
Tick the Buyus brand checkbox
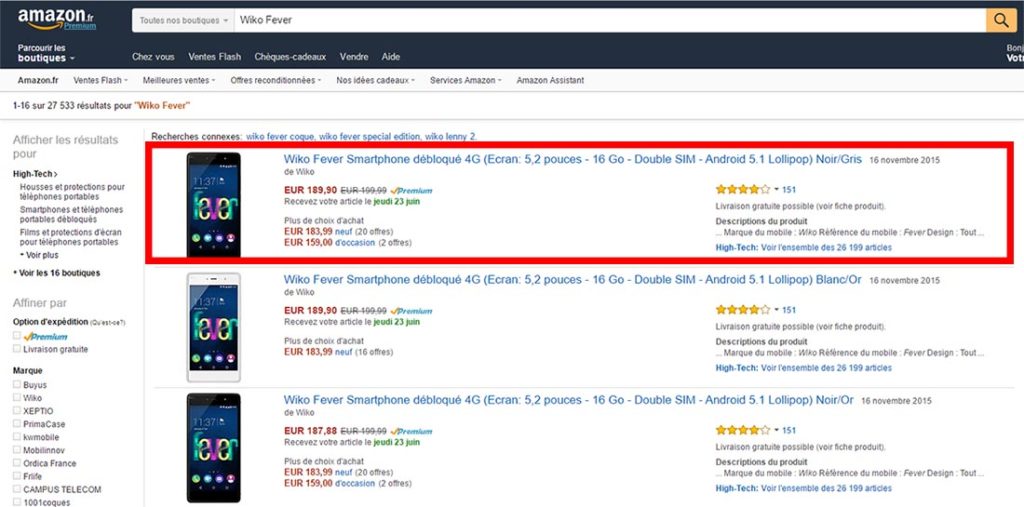click(x=16, y=385)
